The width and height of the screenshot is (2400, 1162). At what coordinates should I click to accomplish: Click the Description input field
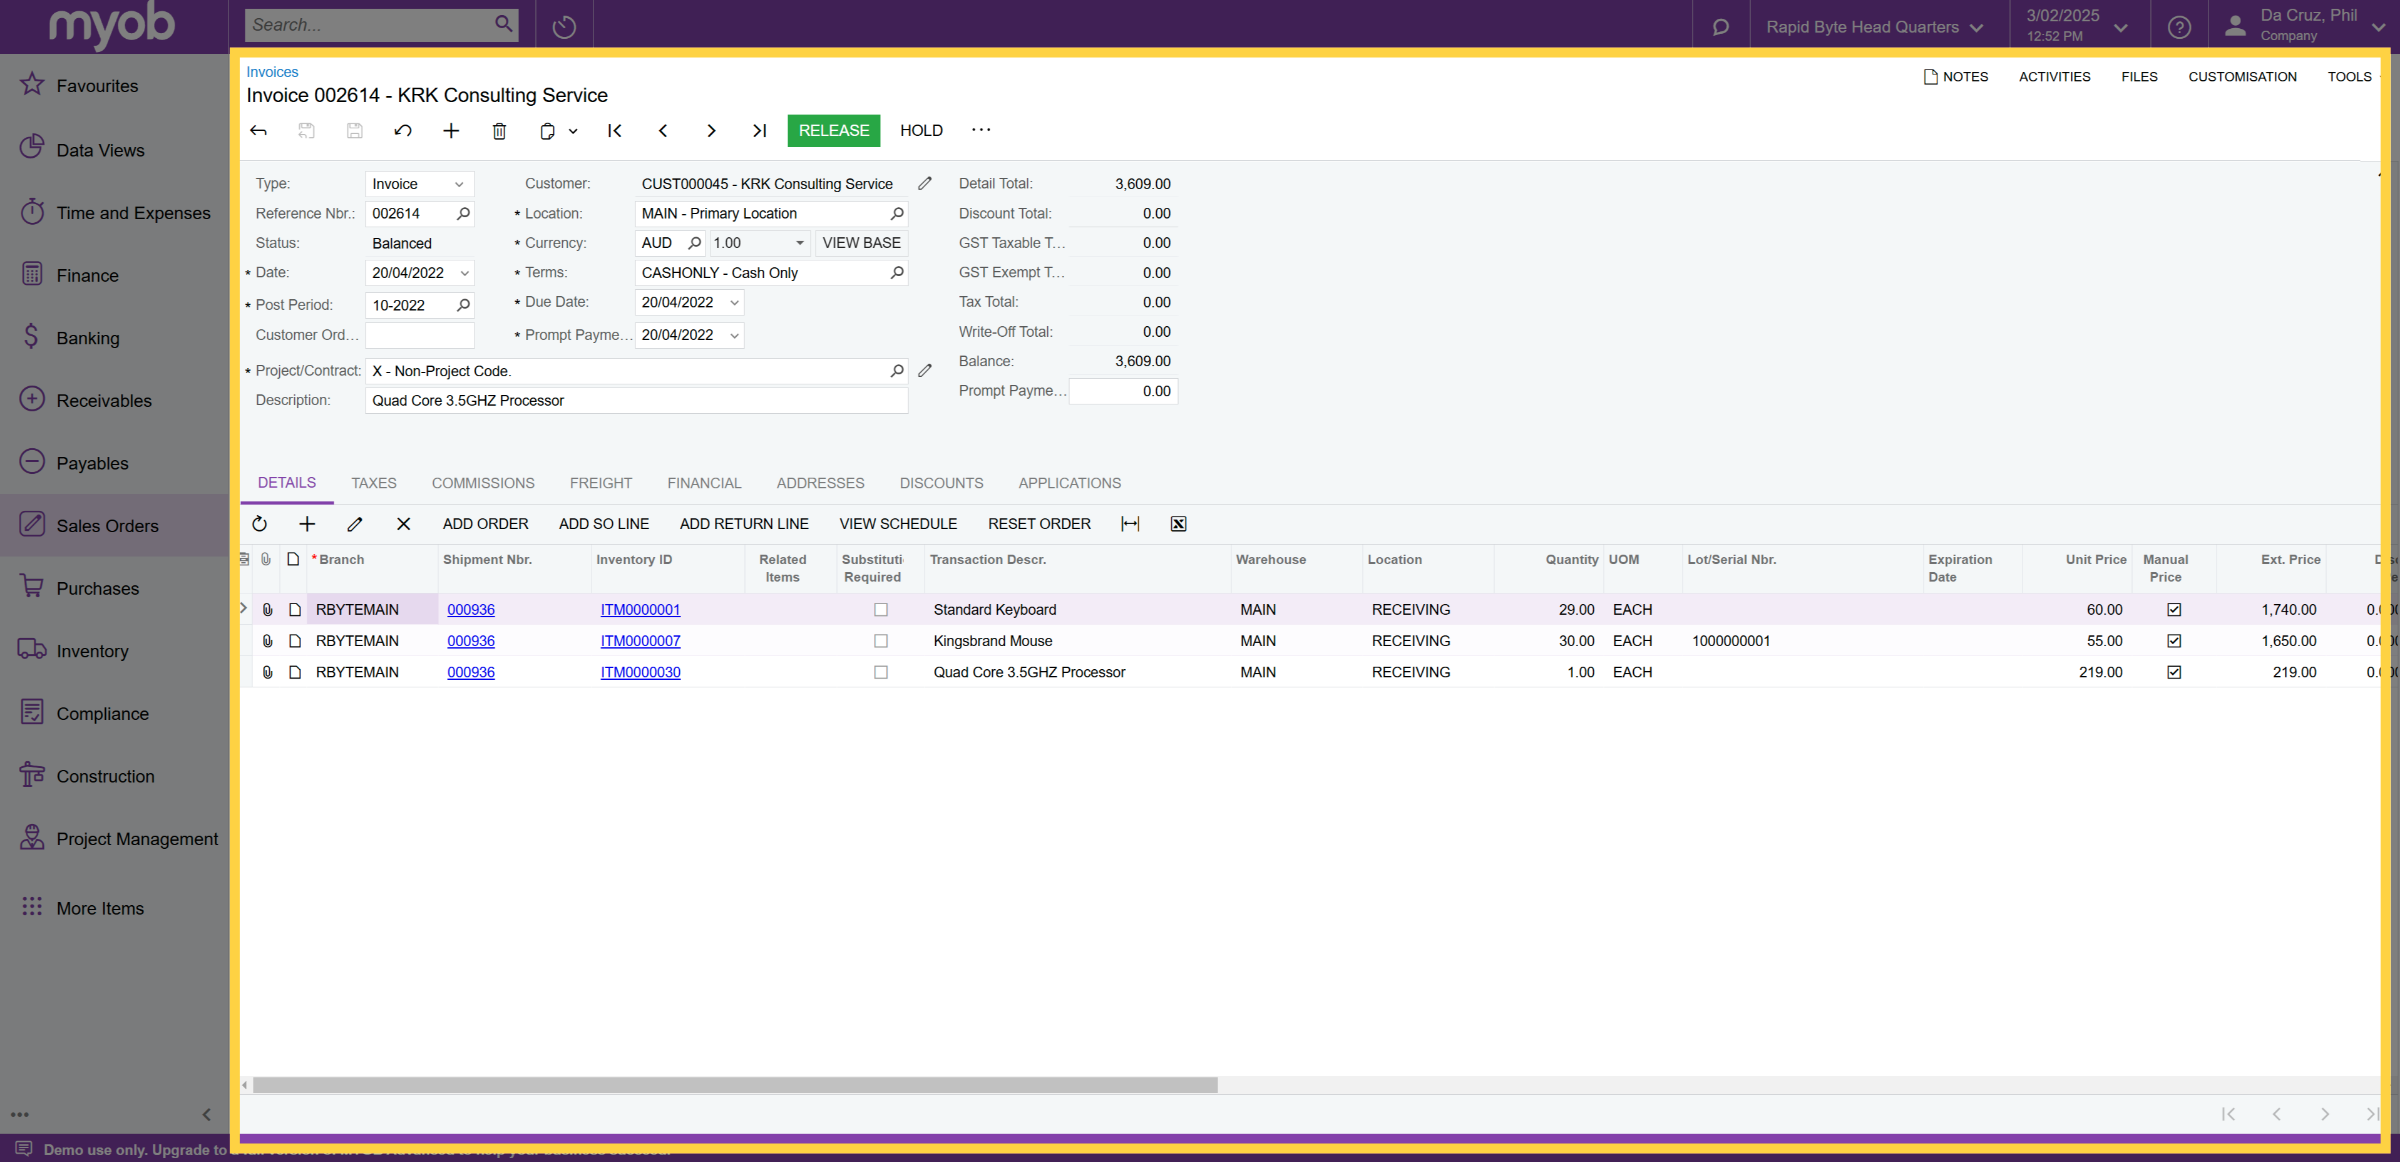pos(637,401)
